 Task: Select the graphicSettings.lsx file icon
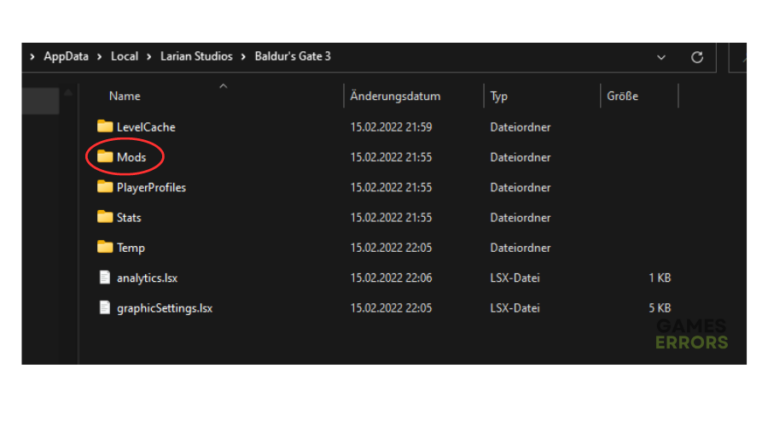click(105, 308)
